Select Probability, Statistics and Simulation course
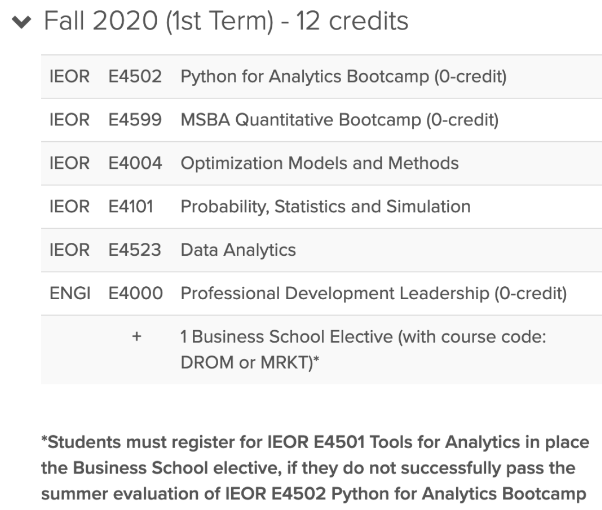Image resolution: width=602 pixels, height=510 pixels. coord(325,207)
